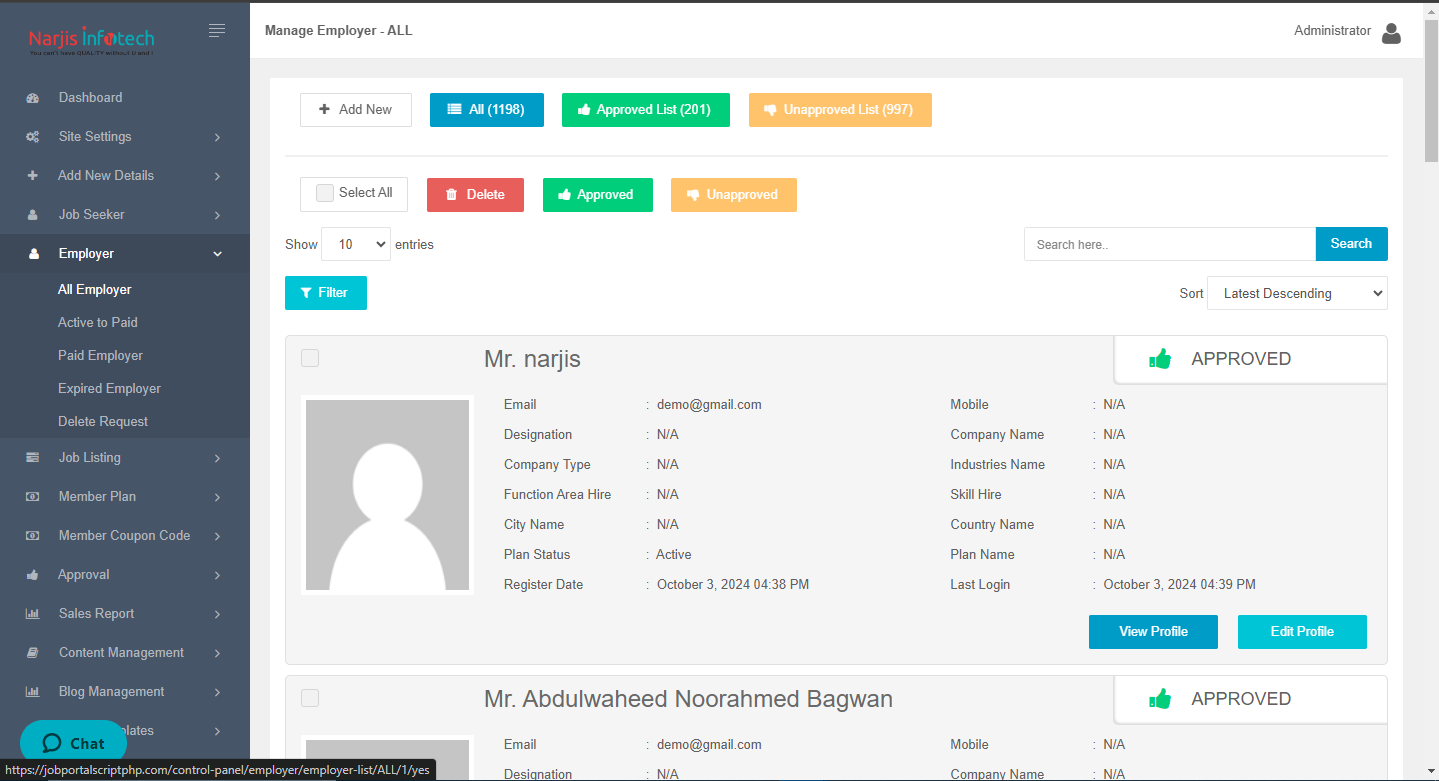This screenshot has width=1439, height=781.
Task: Go to Dashboard in the sidebar
Action: pyautogui.click(x=90, y=98)
